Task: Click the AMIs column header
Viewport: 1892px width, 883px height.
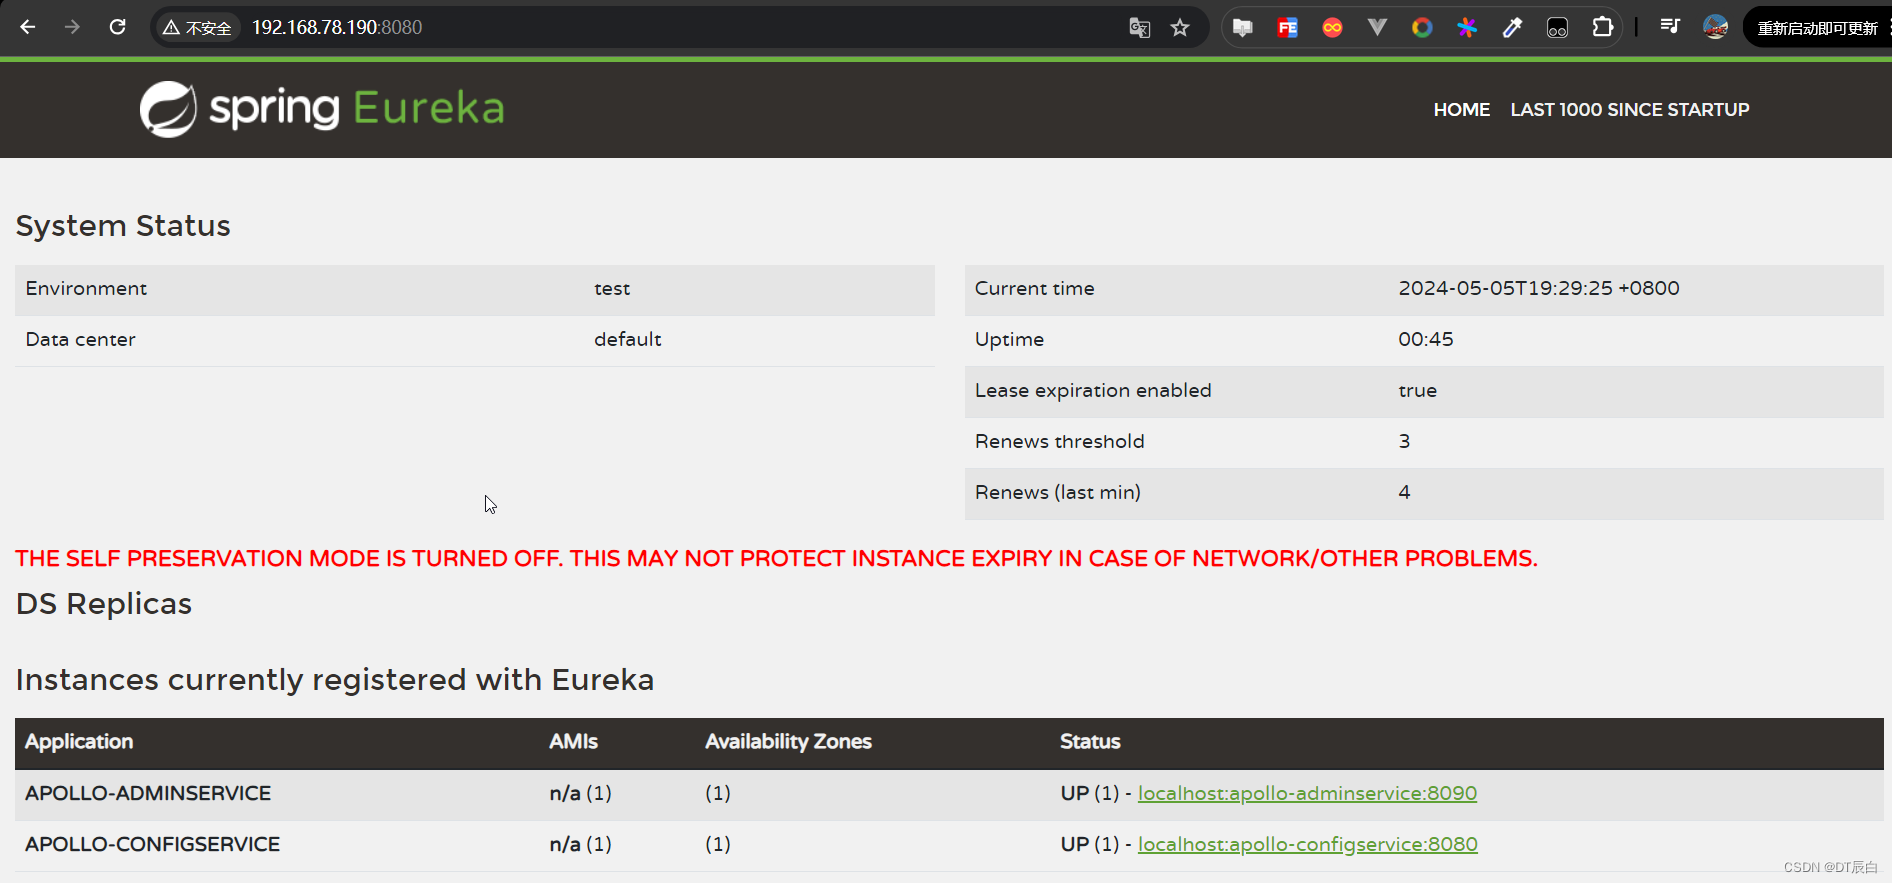Action: [x=573, y=742]
